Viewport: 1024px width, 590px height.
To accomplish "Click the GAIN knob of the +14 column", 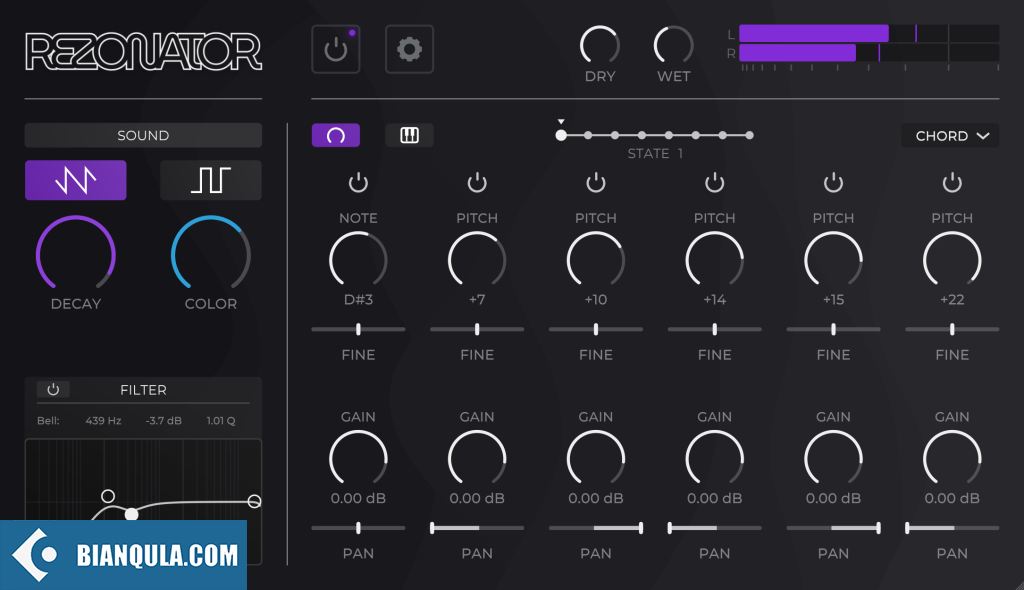I will [x=714, y=458].
